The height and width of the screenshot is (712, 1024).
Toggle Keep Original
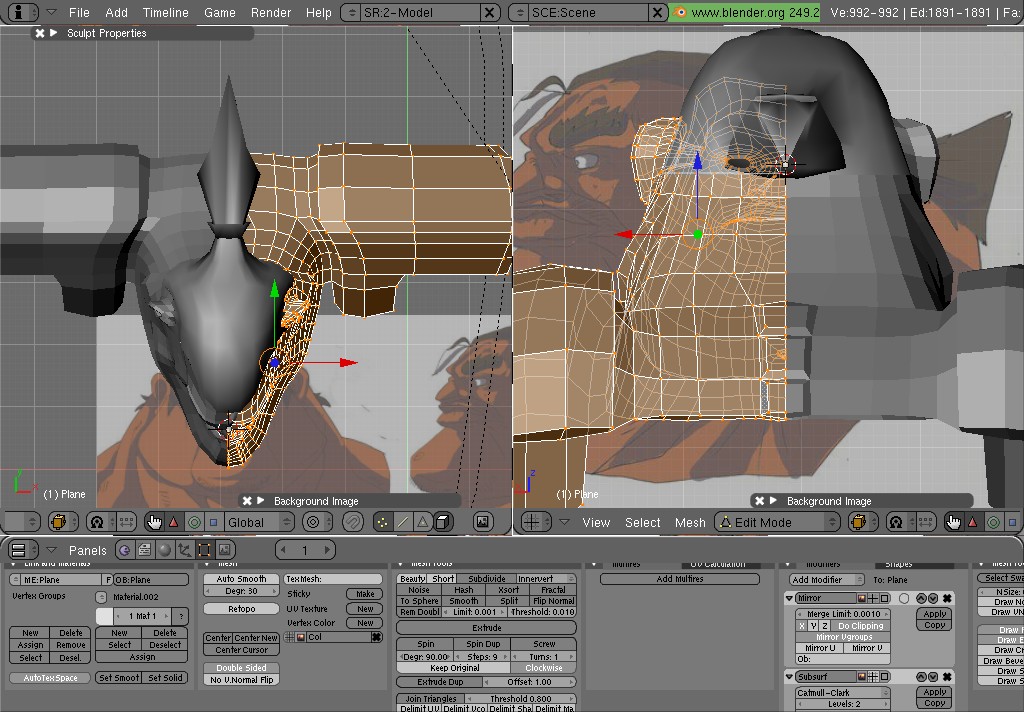(x=454, y=668)
